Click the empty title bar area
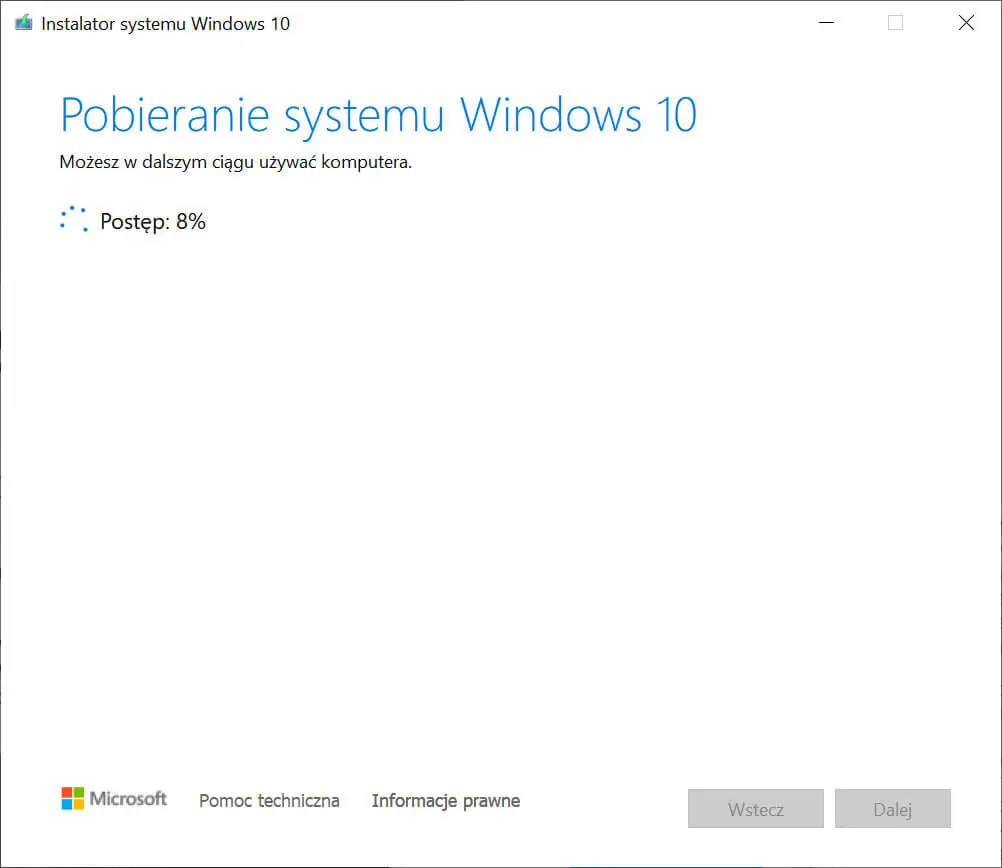The image size is (1002, 868). click(x=550, y=24)
